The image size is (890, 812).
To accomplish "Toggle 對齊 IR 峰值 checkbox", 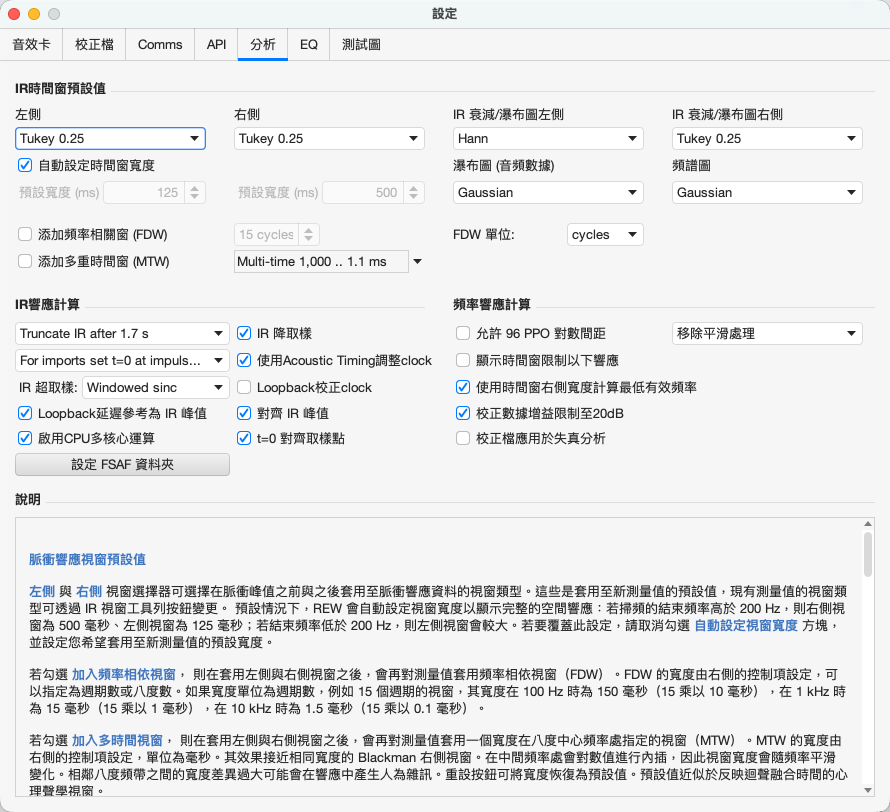I will click(x=244, y=413).
